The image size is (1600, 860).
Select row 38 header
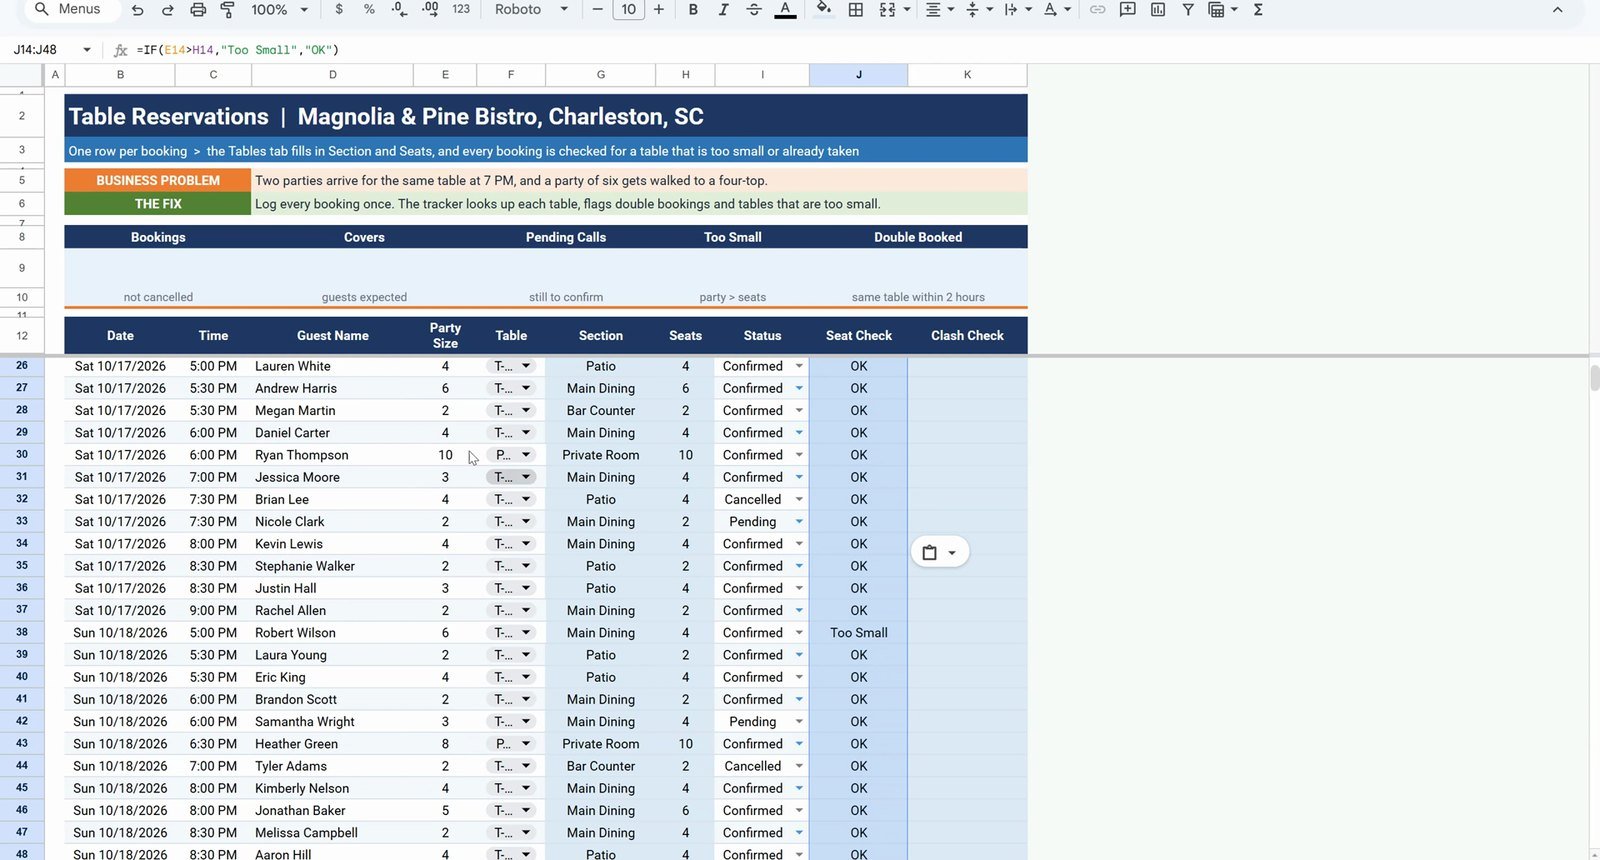pyautogui.click(x=22, y=632)
